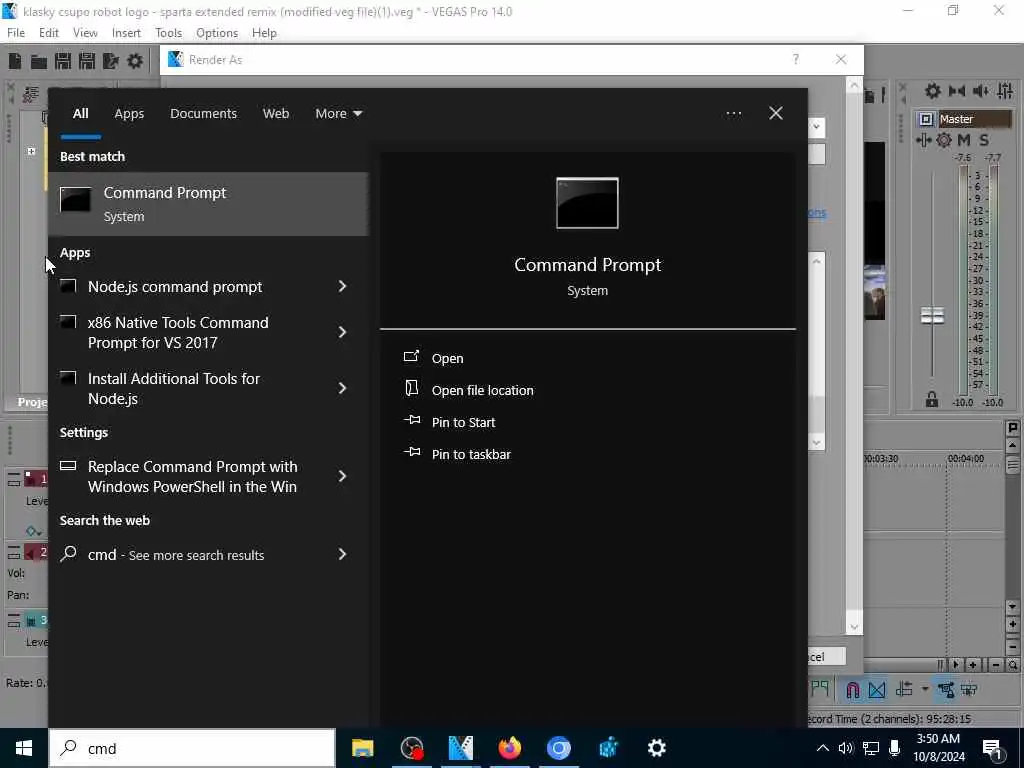Image resolution: width=1024 pixels, height=768 pixels.
Task: Click VEGAS Pro icon on taskbar
Action: point(460,748)
